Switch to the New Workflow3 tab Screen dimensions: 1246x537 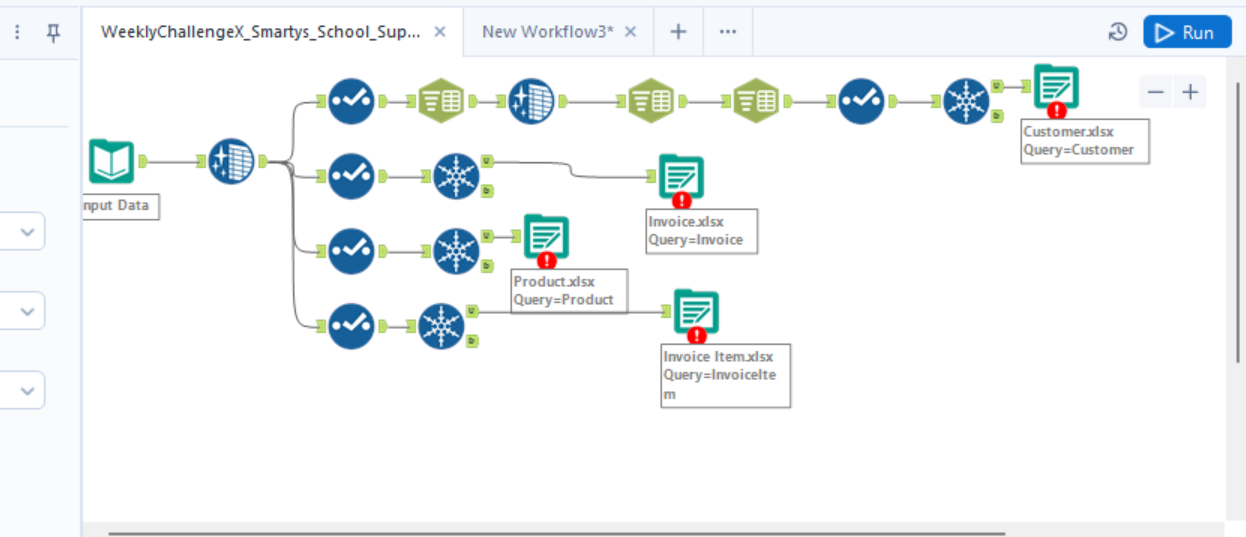546,32
